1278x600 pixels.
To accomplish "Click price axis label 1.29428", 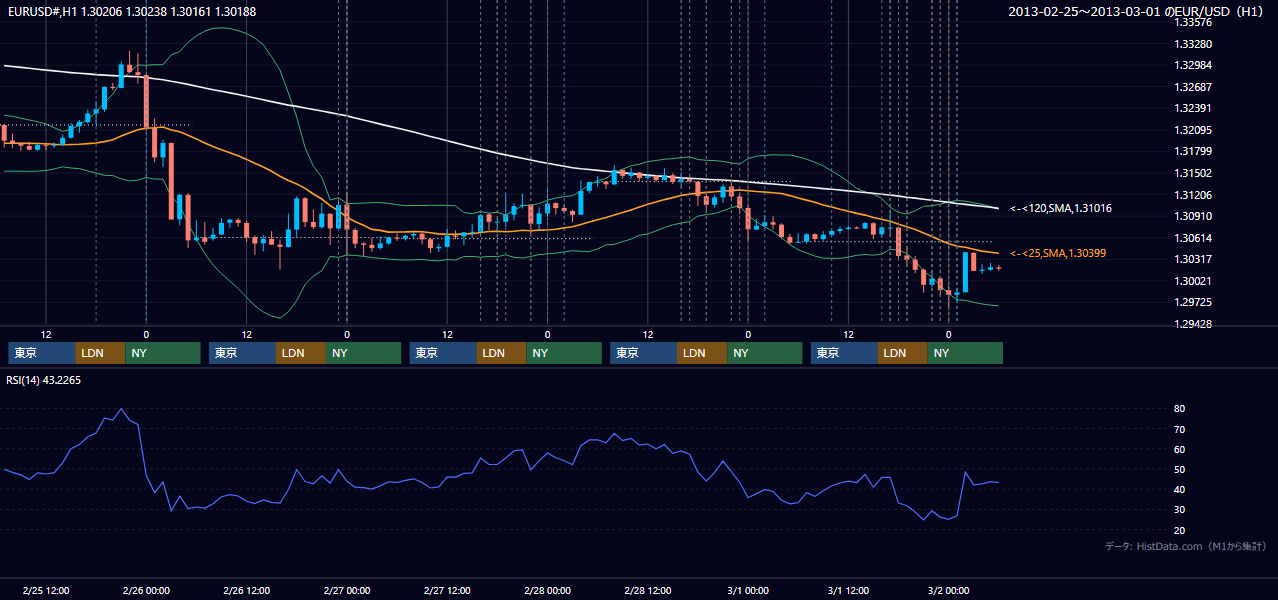I will pyautogui.click(x=1193, y=324).
